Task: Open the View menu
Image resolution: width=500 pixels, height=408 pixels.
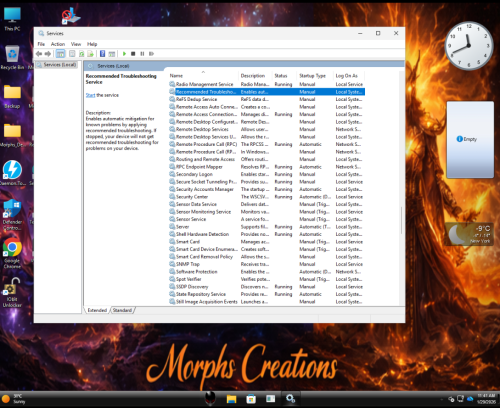Action: 76,44
